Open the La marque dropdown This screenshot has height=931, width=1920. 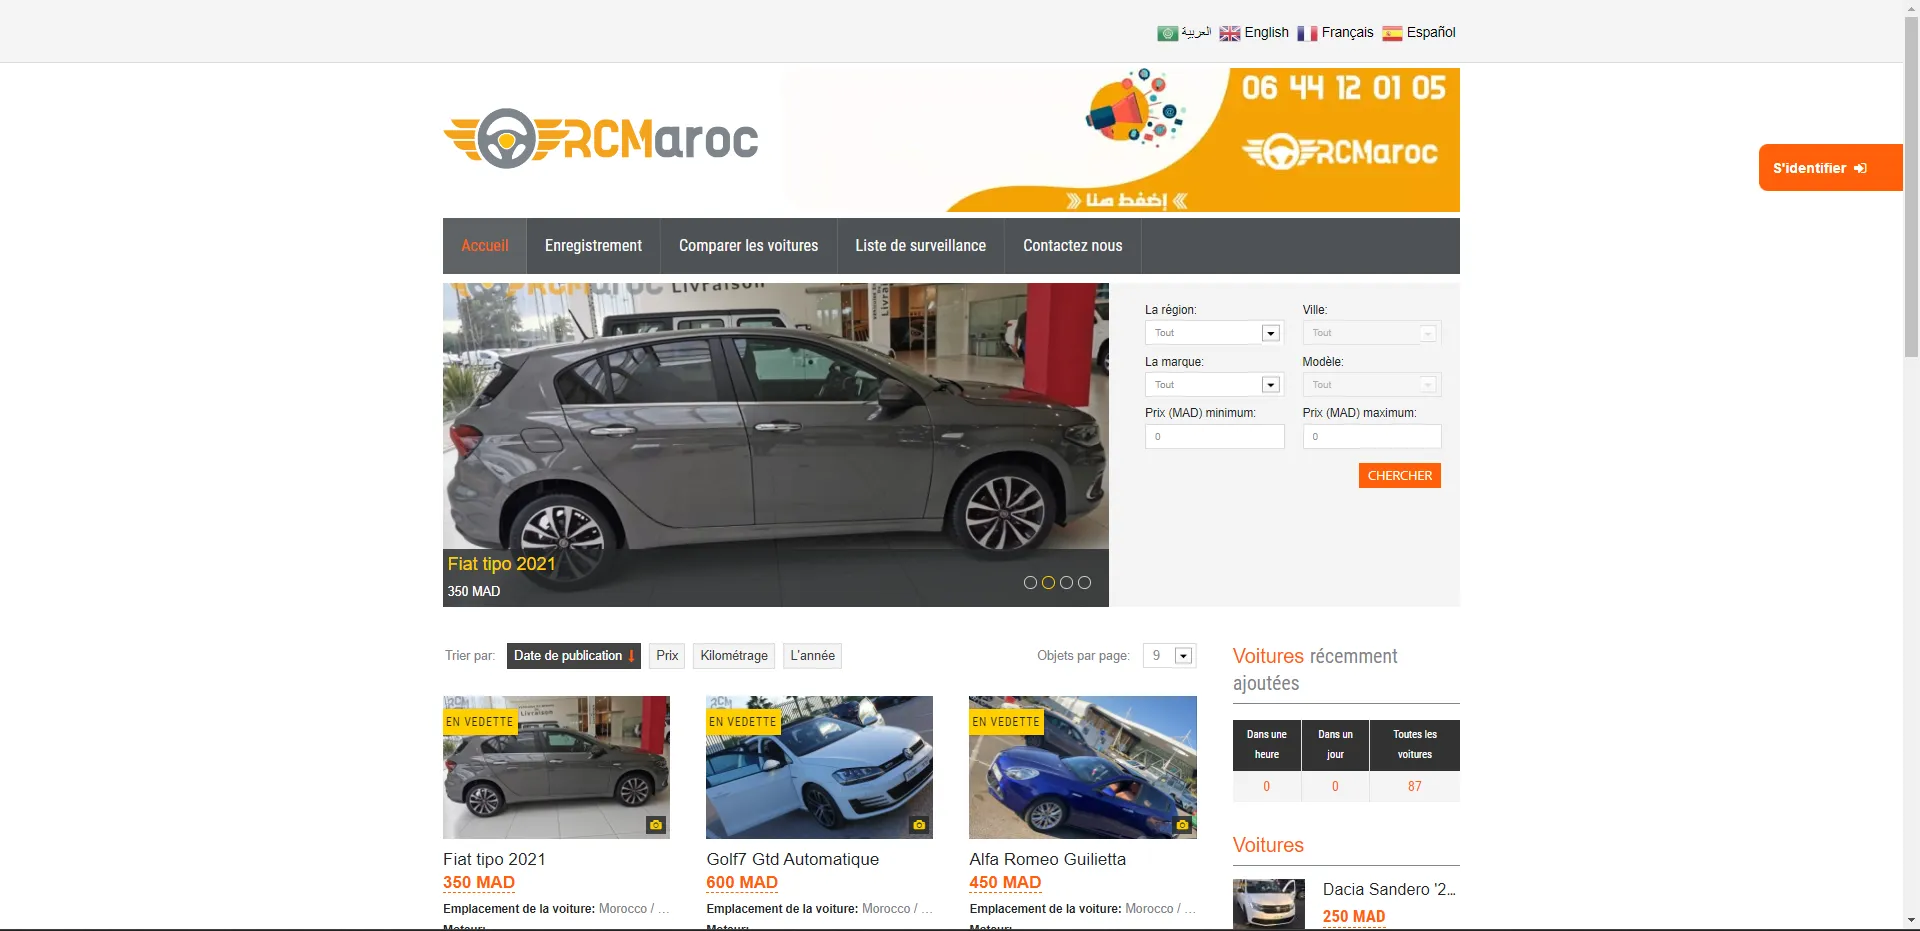(x=1214, y=385)
